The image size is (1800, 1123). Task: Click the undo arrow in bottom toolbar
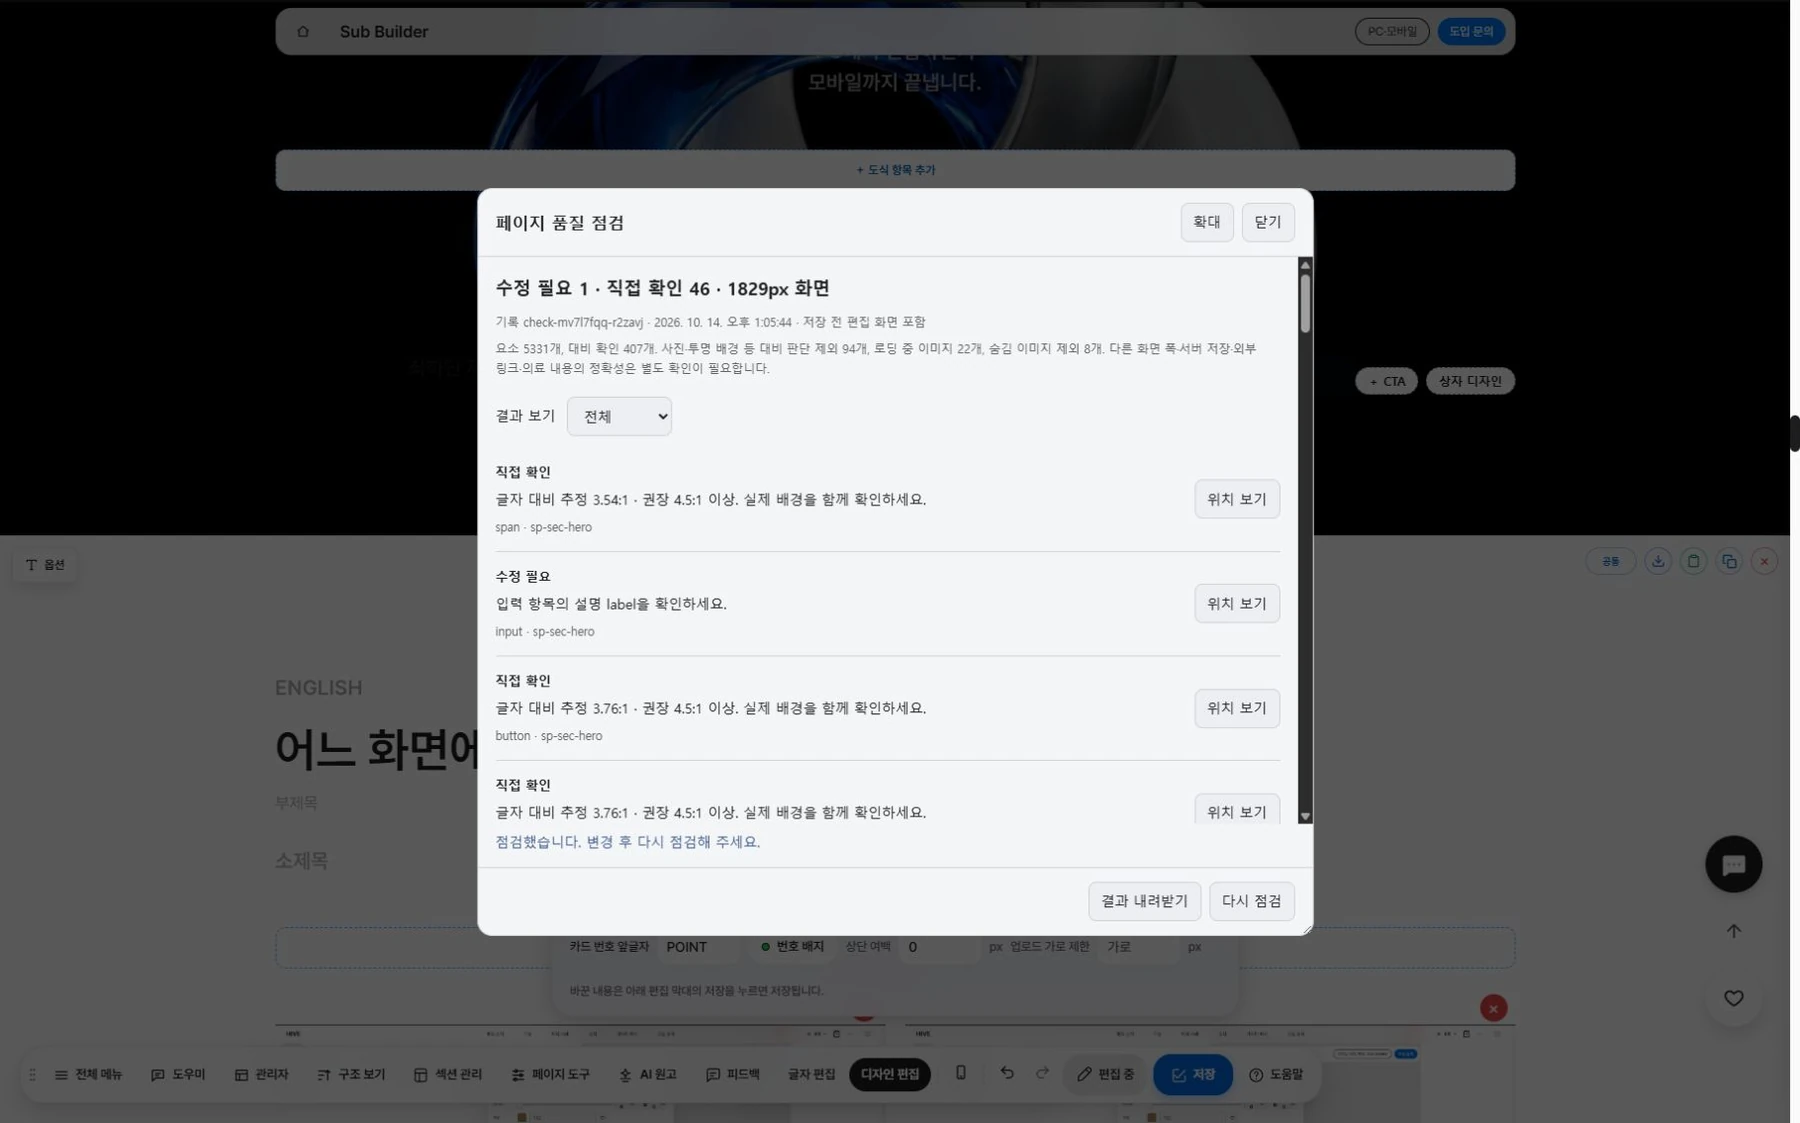point(1006,1073)
